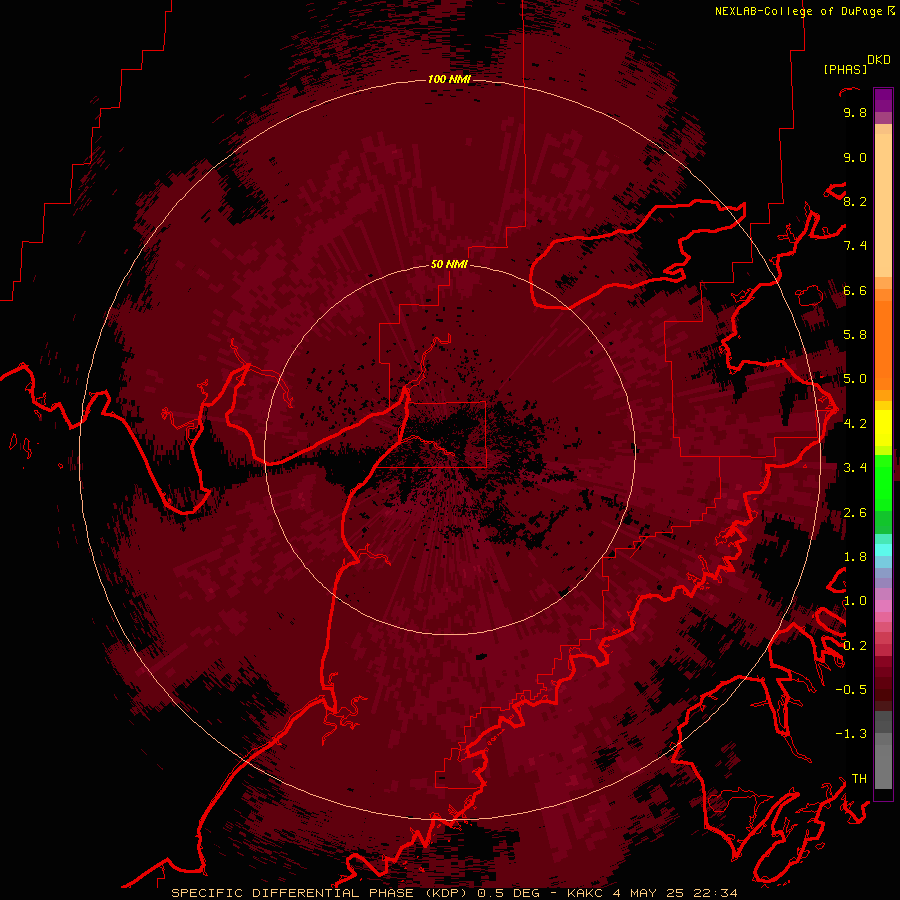Click the 7.4 legend value

[x=855, y=246]
